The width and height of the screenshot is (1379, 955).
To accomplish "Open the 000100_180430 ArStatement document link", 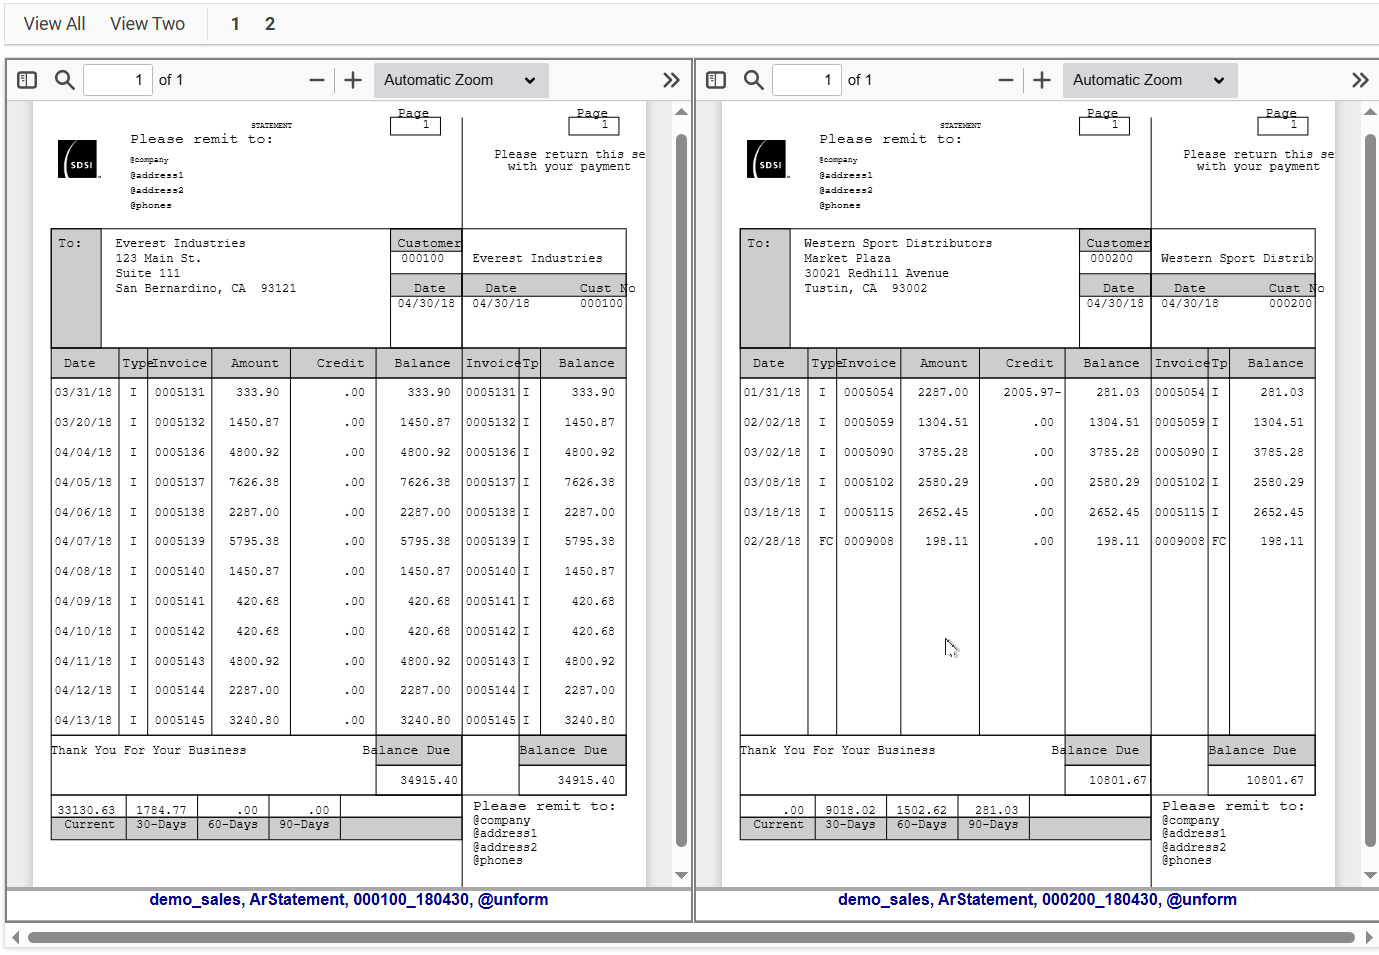I will 349,900.
